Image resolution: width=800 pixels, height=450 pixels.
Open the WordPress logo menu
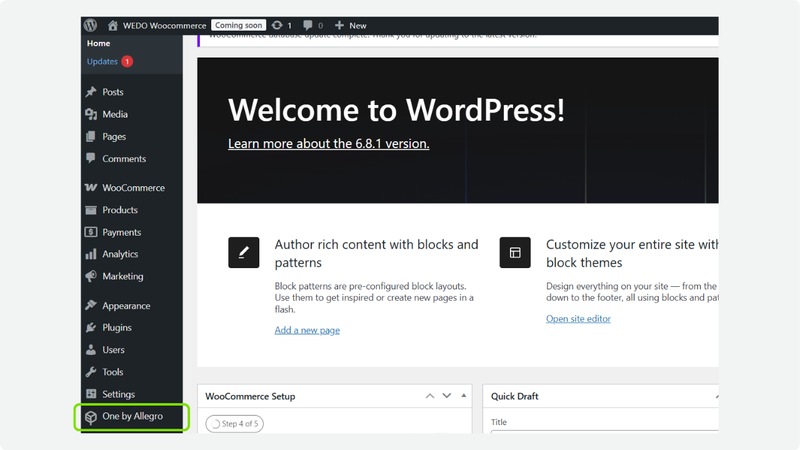pos(91,25)
